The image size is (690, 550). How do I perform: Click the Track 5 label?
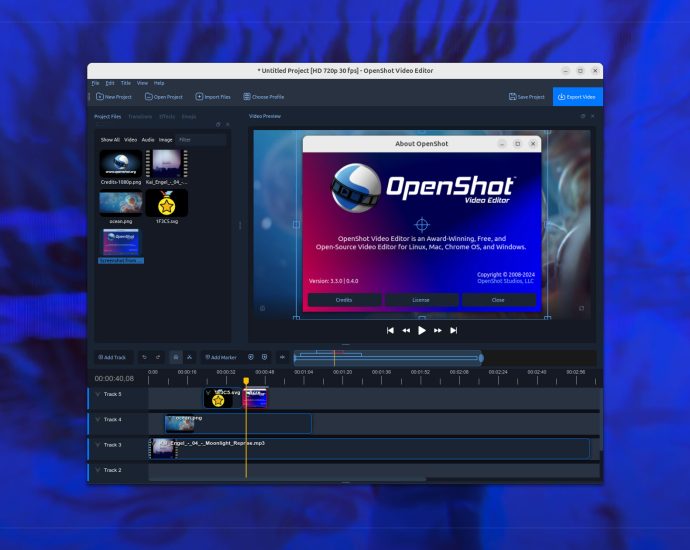click(x=113, y=394)
